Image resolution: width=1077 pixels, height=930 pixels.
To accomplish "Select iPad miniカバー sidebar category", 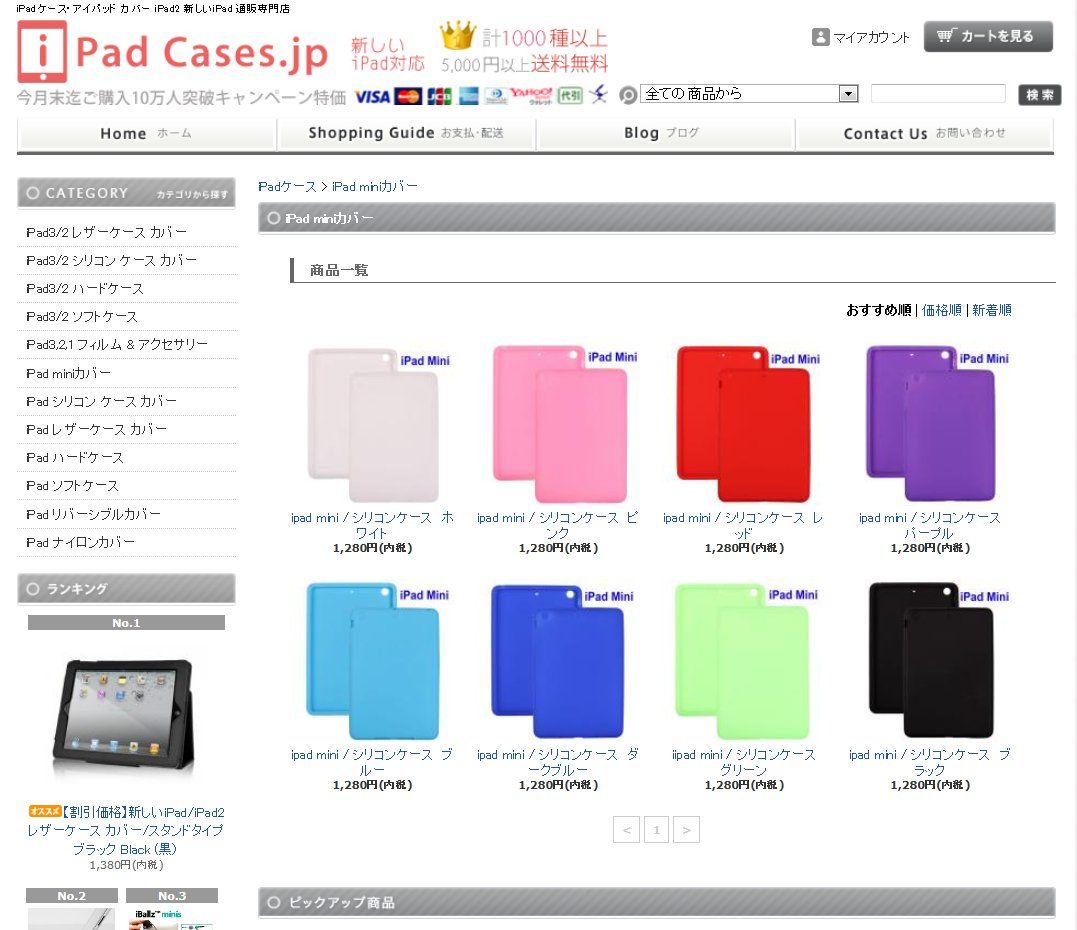I will [x=67, y=373].
